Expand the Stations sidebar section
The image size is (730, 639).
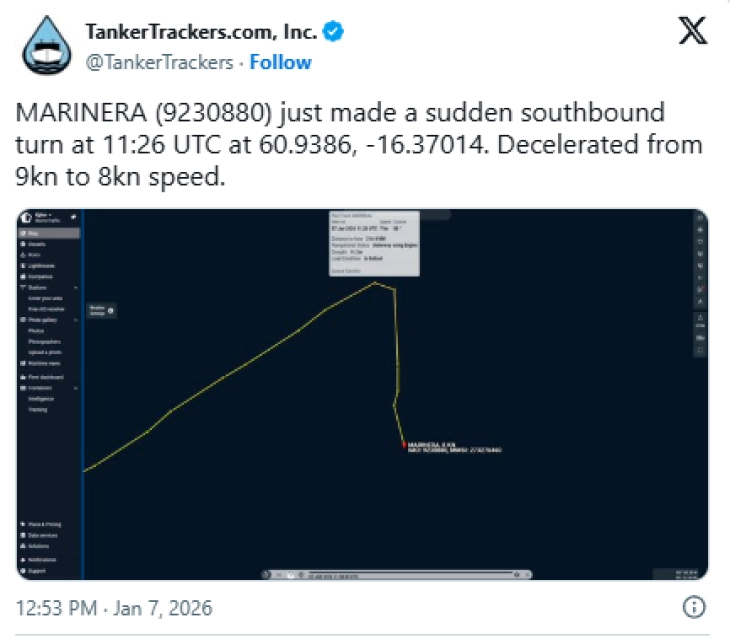[x=76, y=287]
